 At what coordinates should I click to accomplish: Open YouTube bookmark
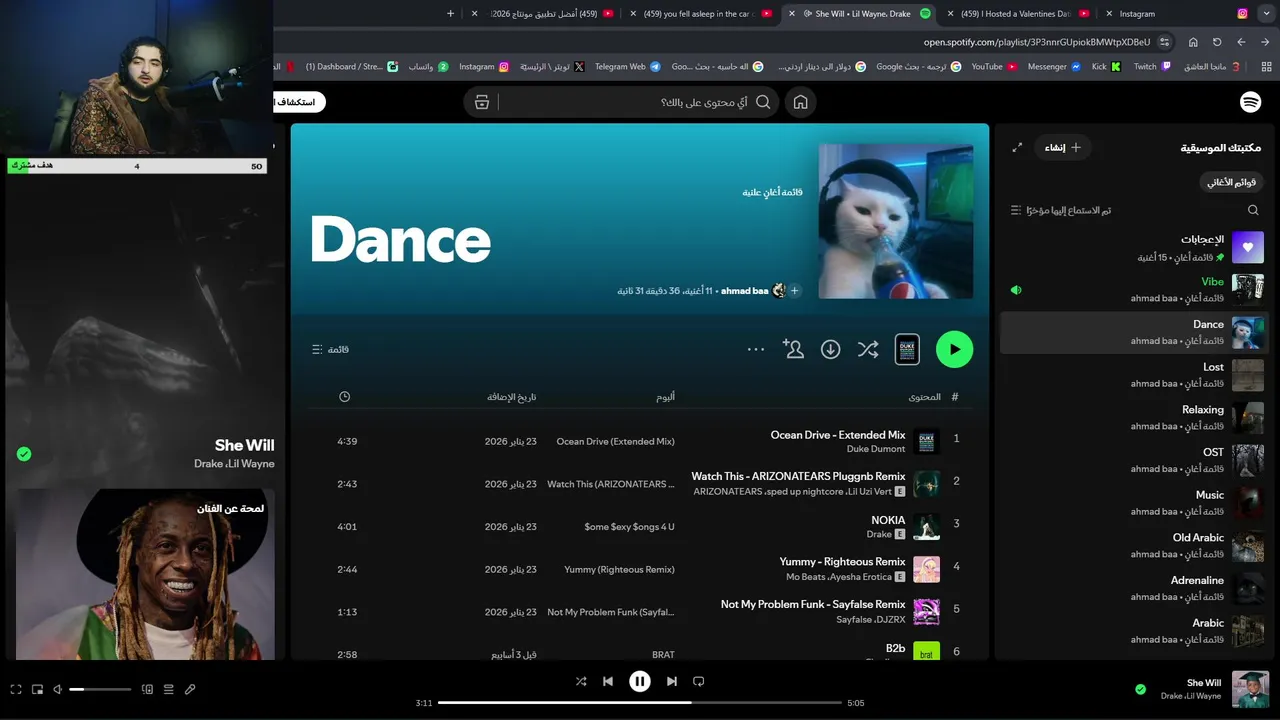pos(994,66)
